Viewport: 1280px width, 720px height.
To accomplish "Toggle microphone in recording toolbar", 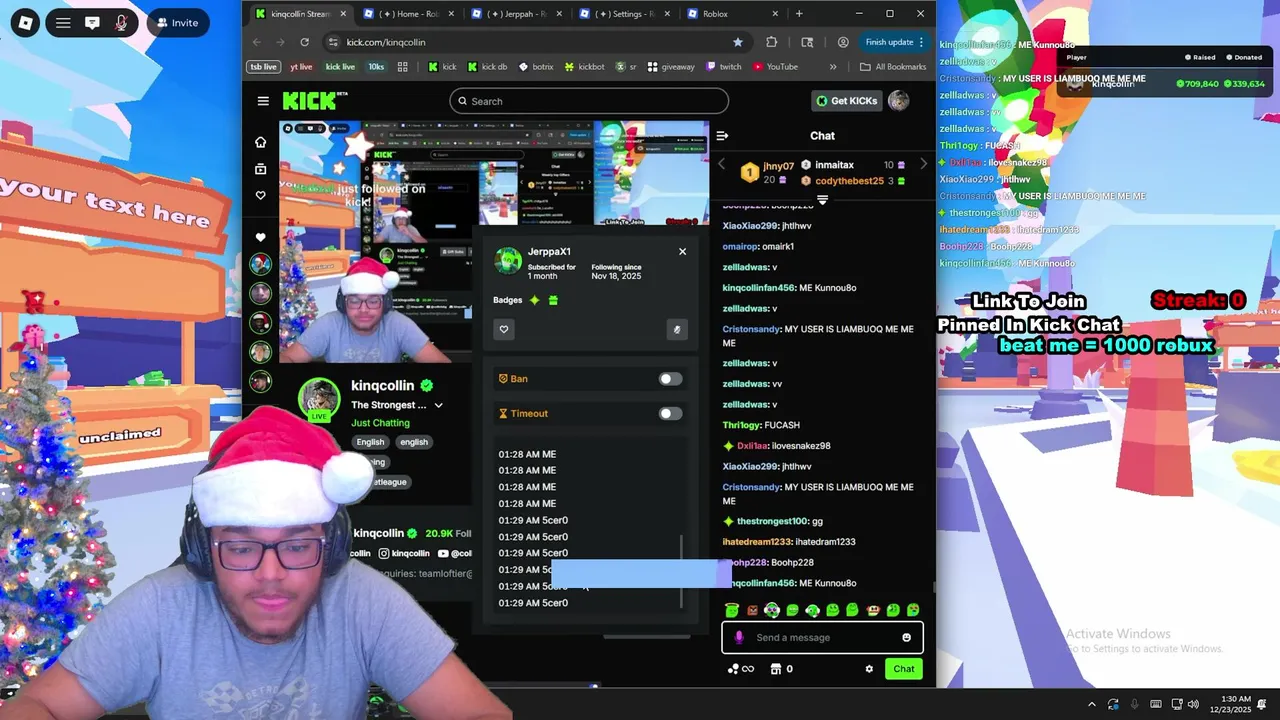I will tap(121, 22).
